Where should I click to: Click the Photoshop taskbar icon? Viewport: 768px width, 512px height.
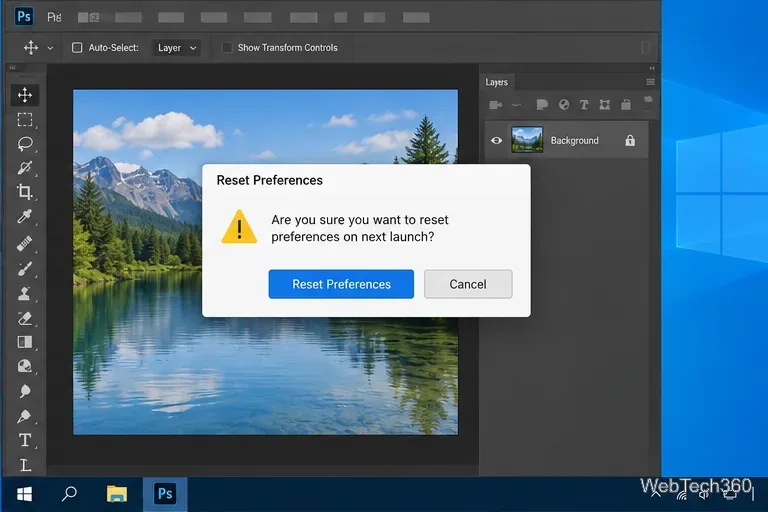point(165,494)
